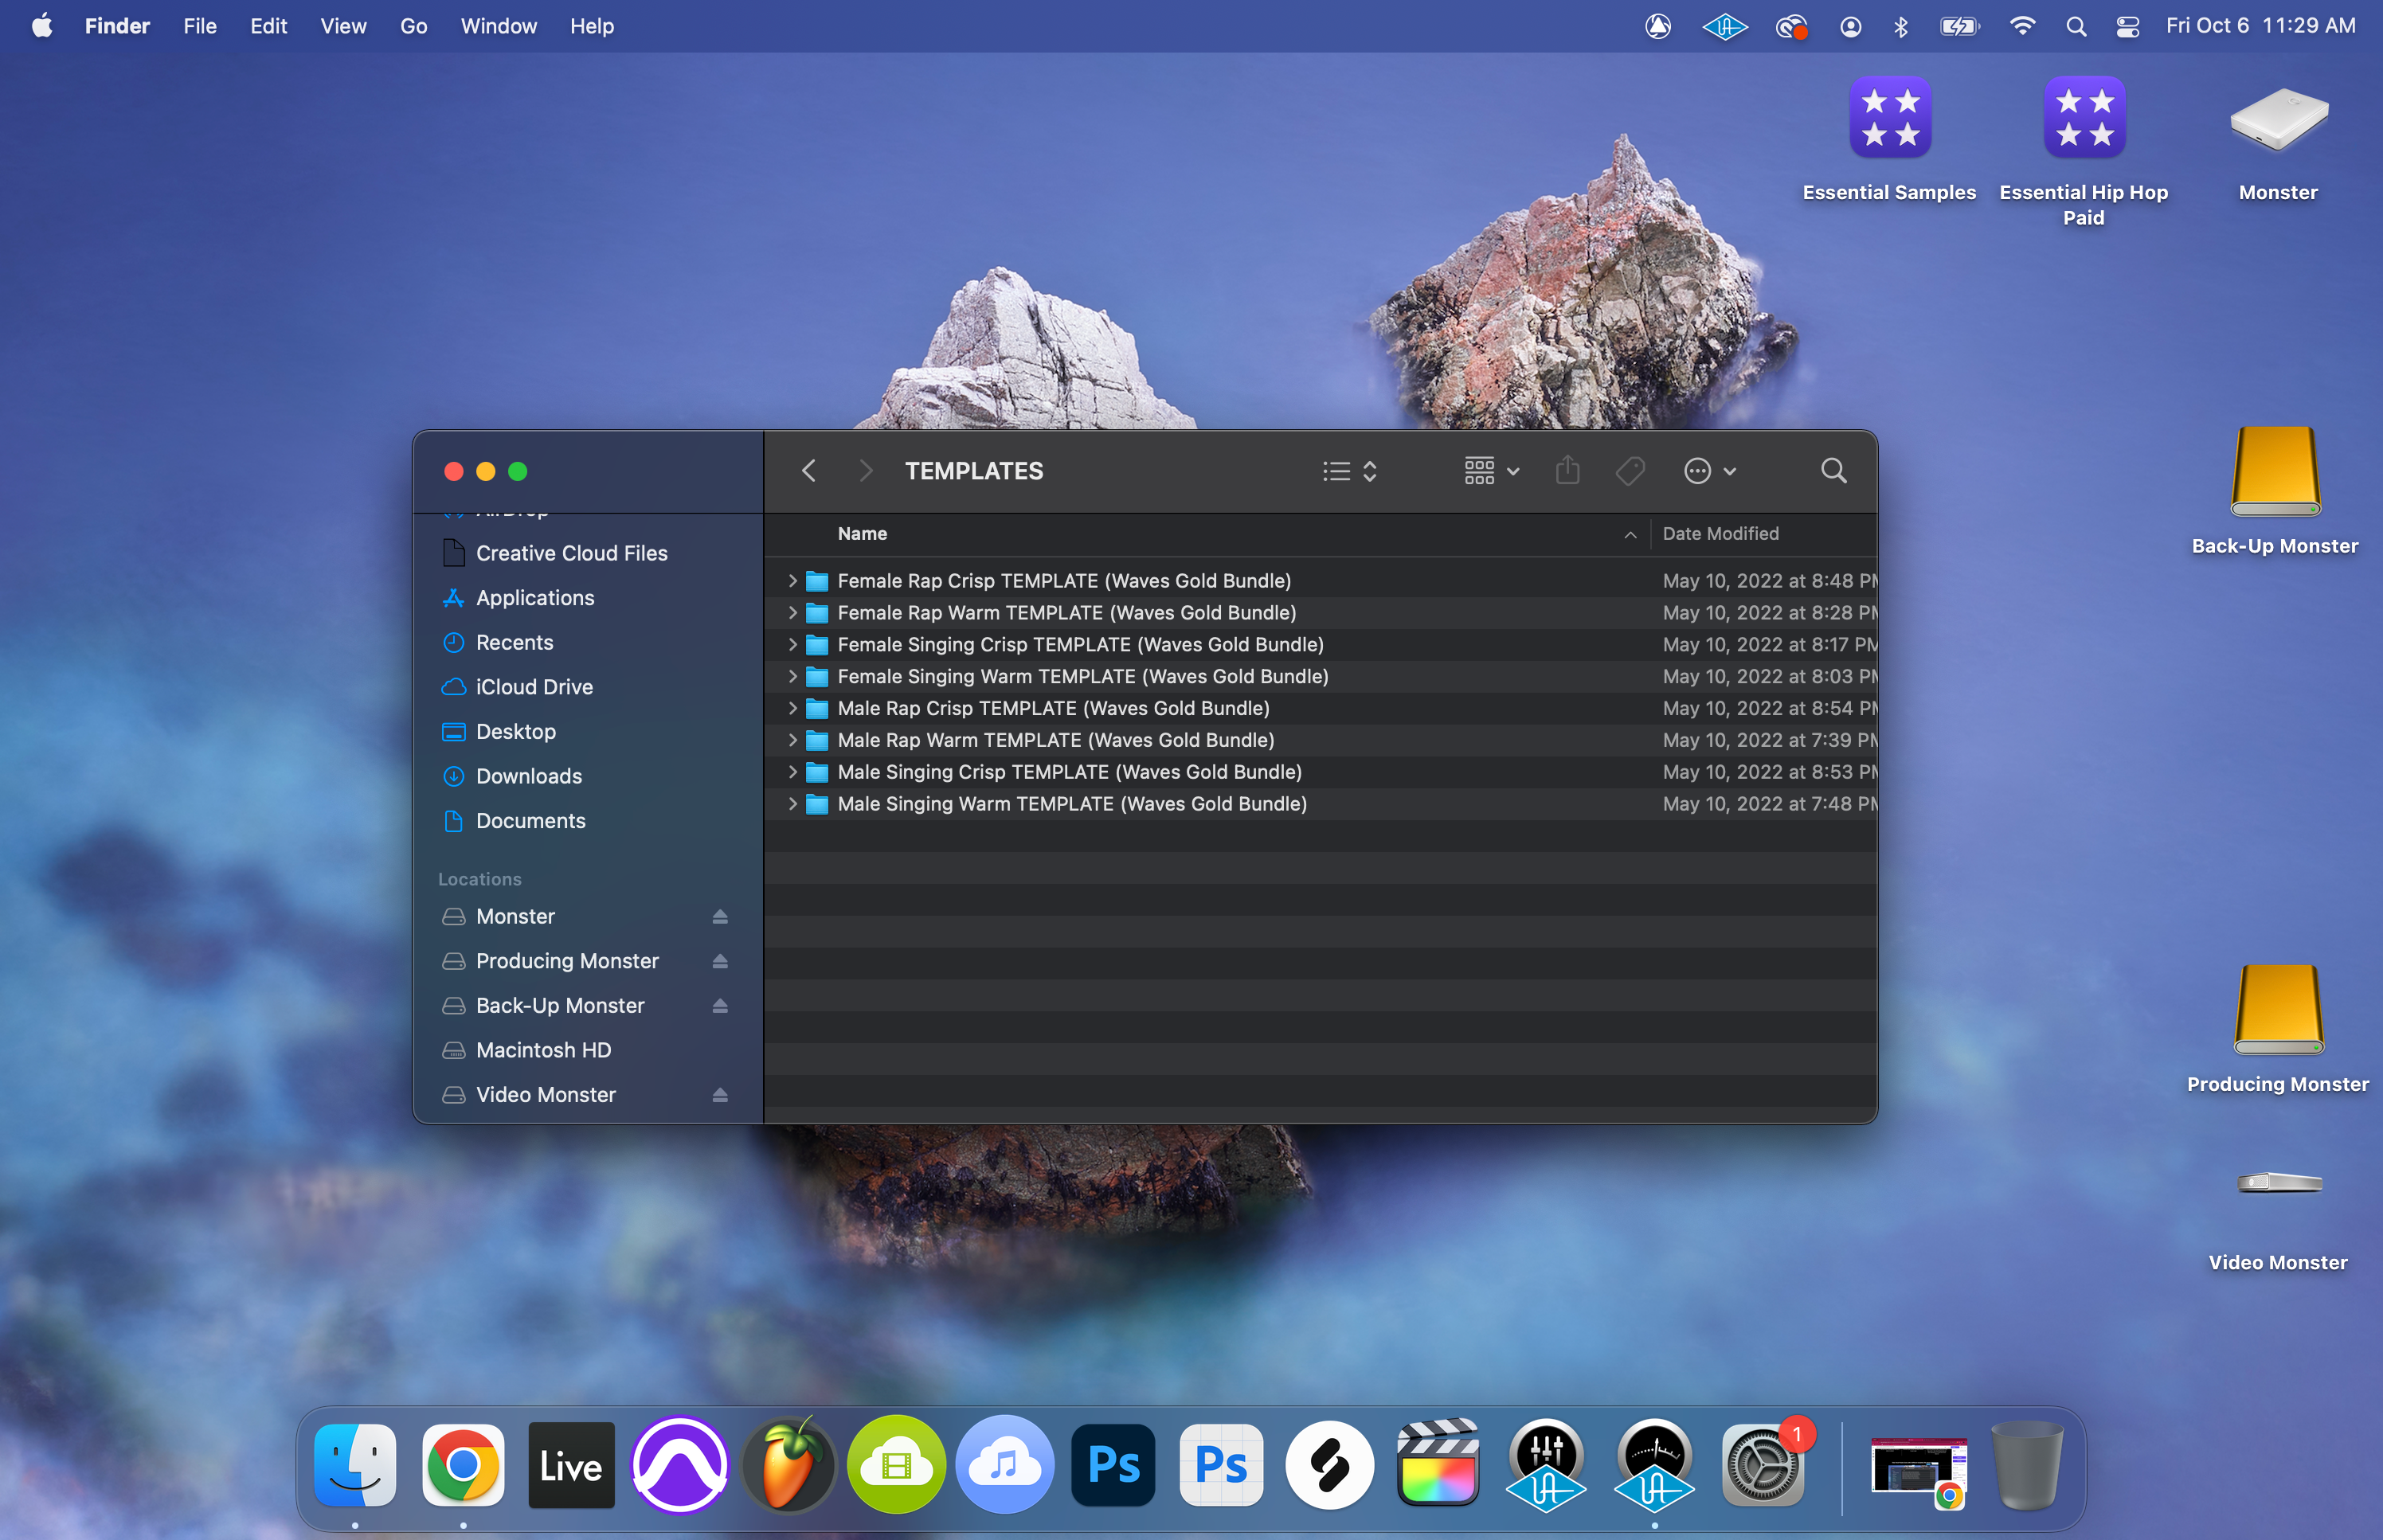Click the Share icon in Finder toolbar
The image size is (2383, 1540).
point(1567,471)
